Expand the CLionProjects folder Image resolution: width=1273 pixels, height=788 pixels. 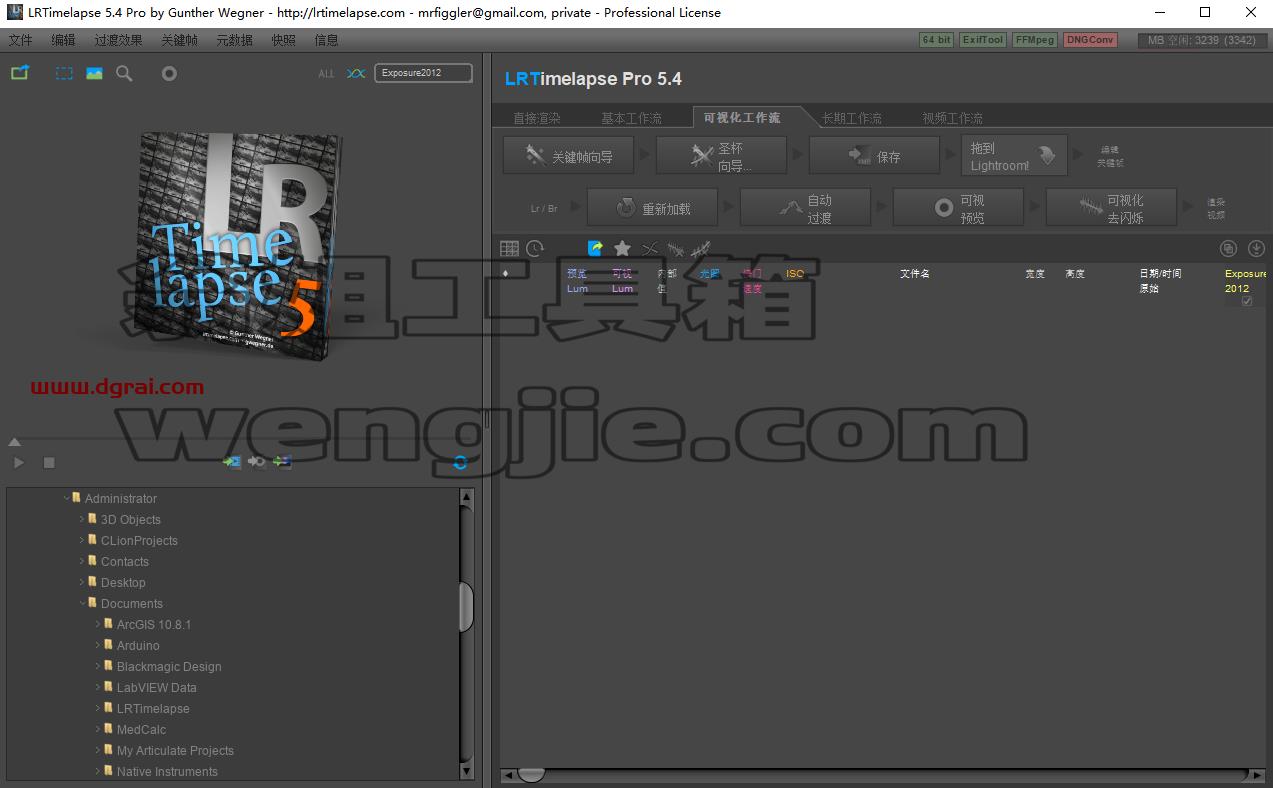(82, 540)
